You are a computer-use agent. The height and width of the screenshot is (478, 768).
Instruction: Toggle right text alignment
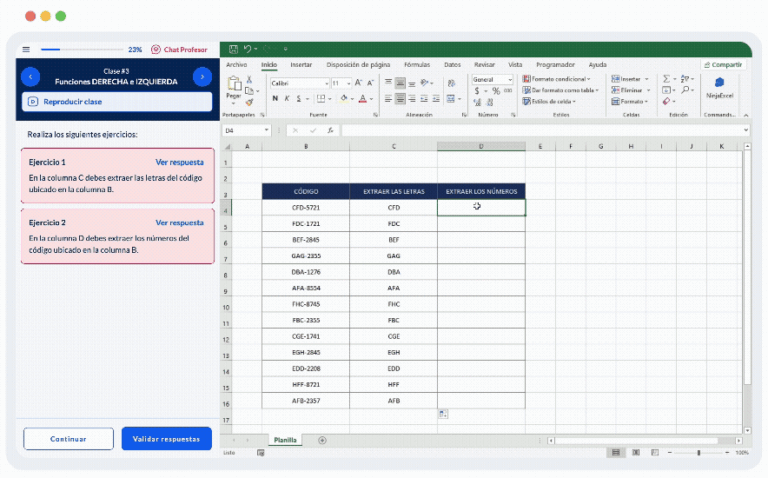[412, 98]
